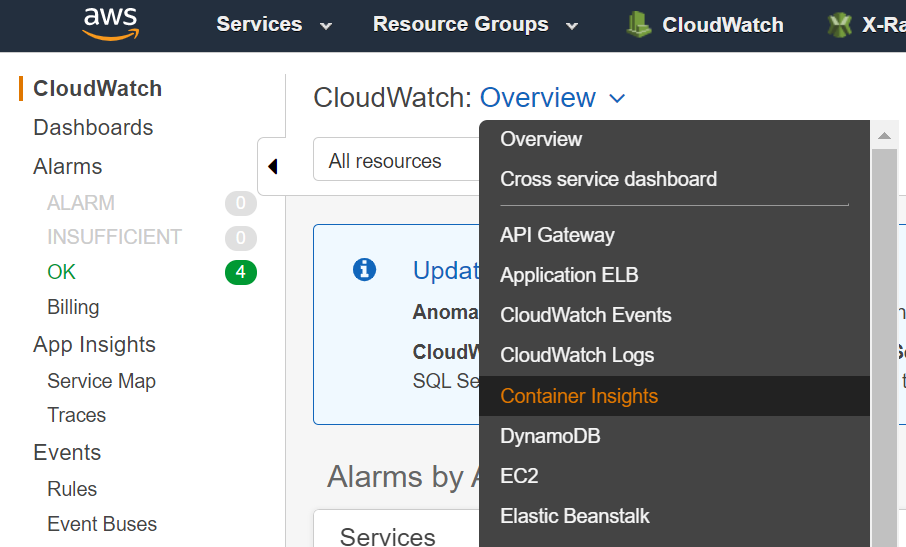906x547 pixels.
Task: Choose CloudWatch Logs from the list
Action: coord(577,355)
